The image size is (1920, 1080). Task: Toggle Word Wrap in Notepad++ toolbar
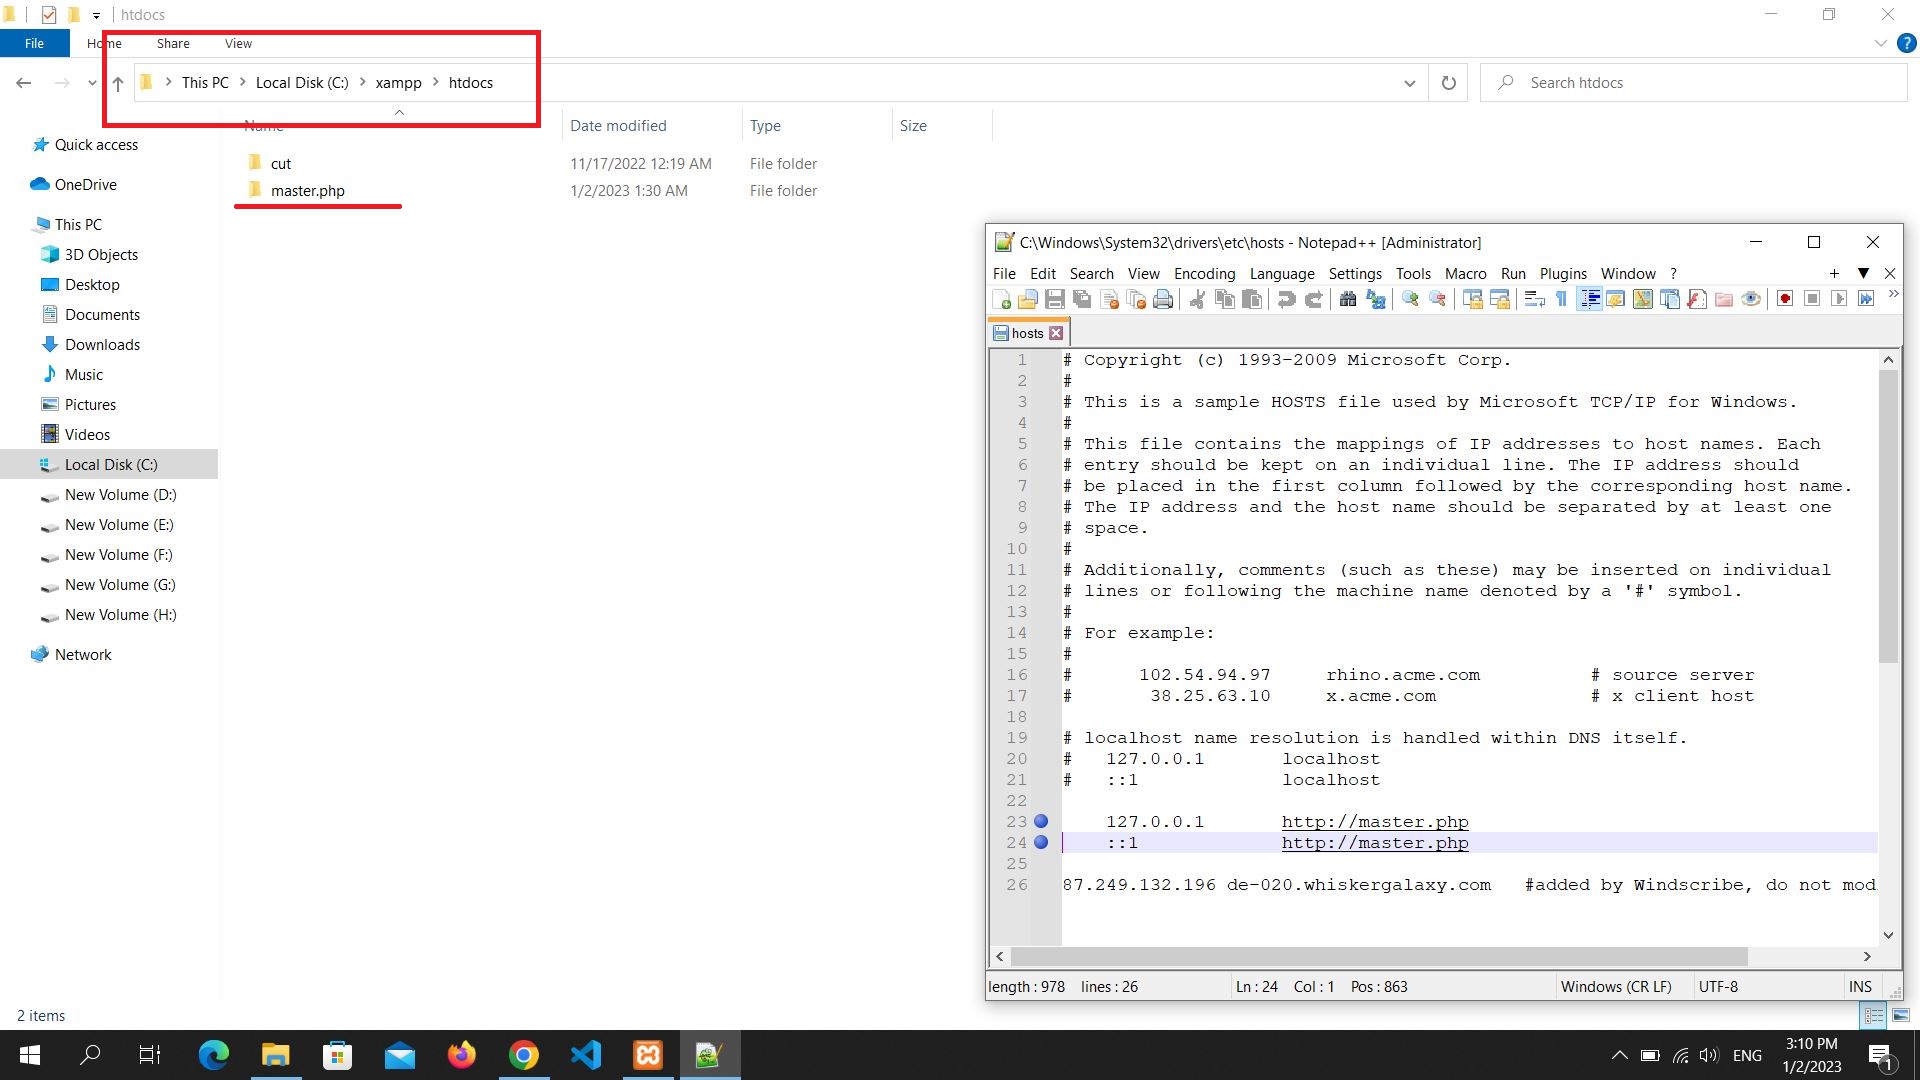[x=1535, y=299]
